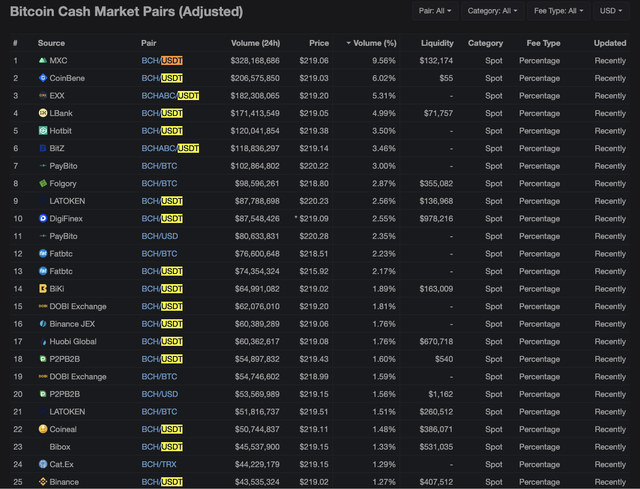Click the P2PB2B logo in row 20
Image resolution: width=640 pixels, height=489 pixels.
[x=42, y=394]
